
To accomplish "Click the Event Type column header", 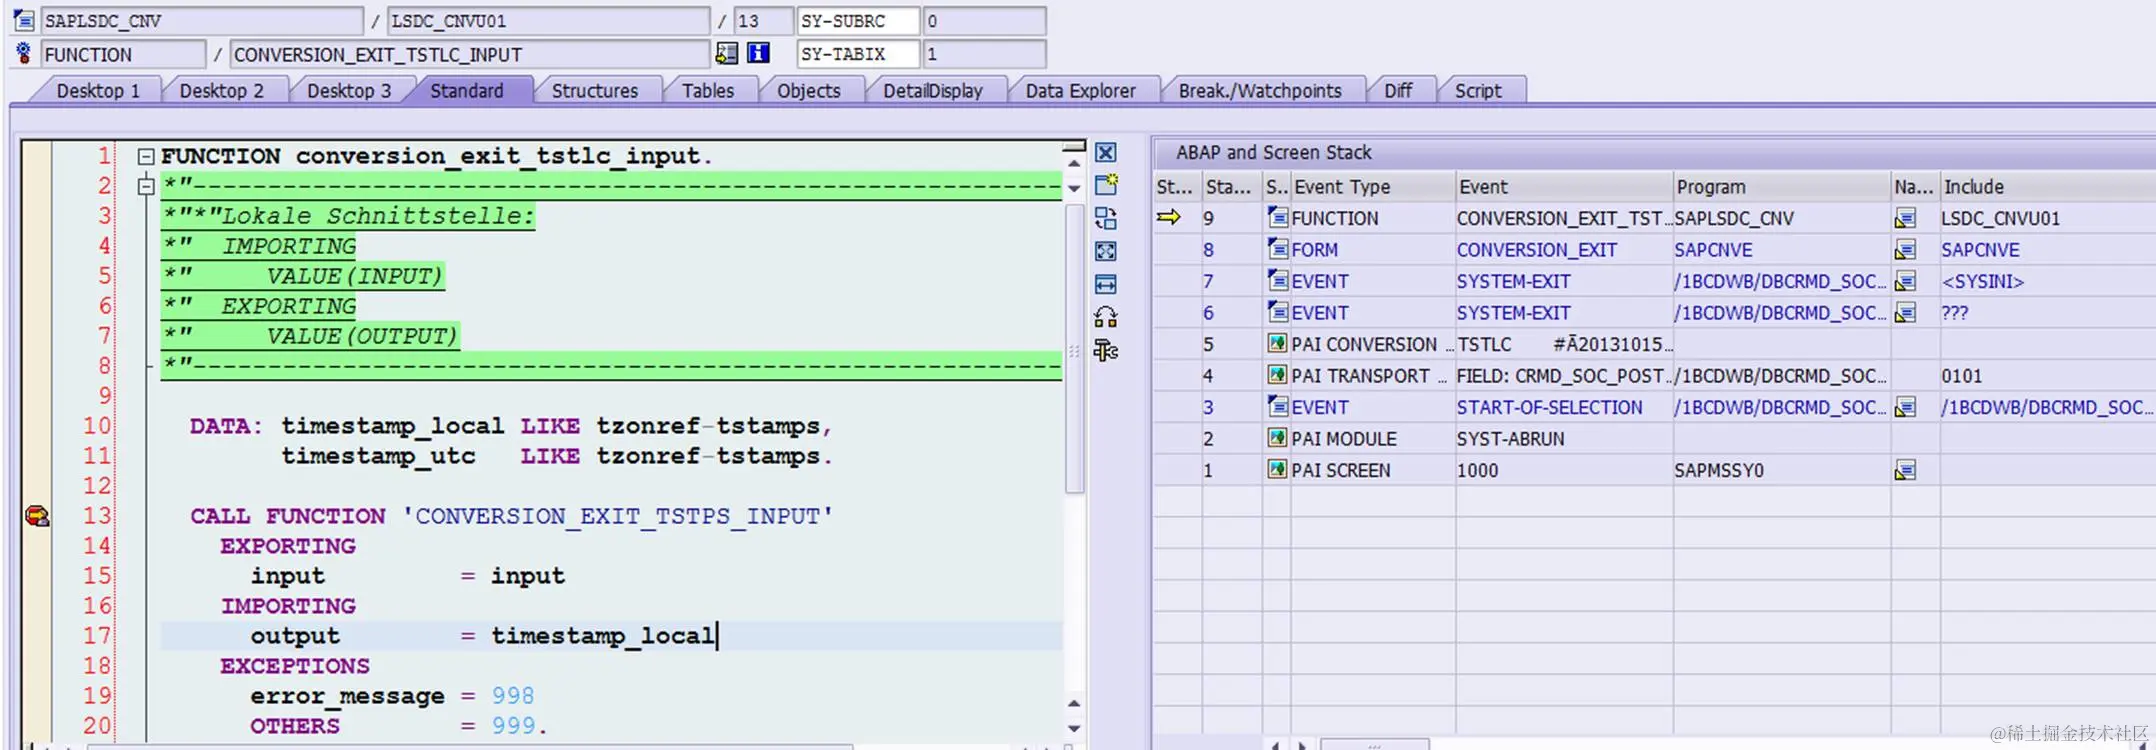I will pyautogui.click(x=1372, y=187).
